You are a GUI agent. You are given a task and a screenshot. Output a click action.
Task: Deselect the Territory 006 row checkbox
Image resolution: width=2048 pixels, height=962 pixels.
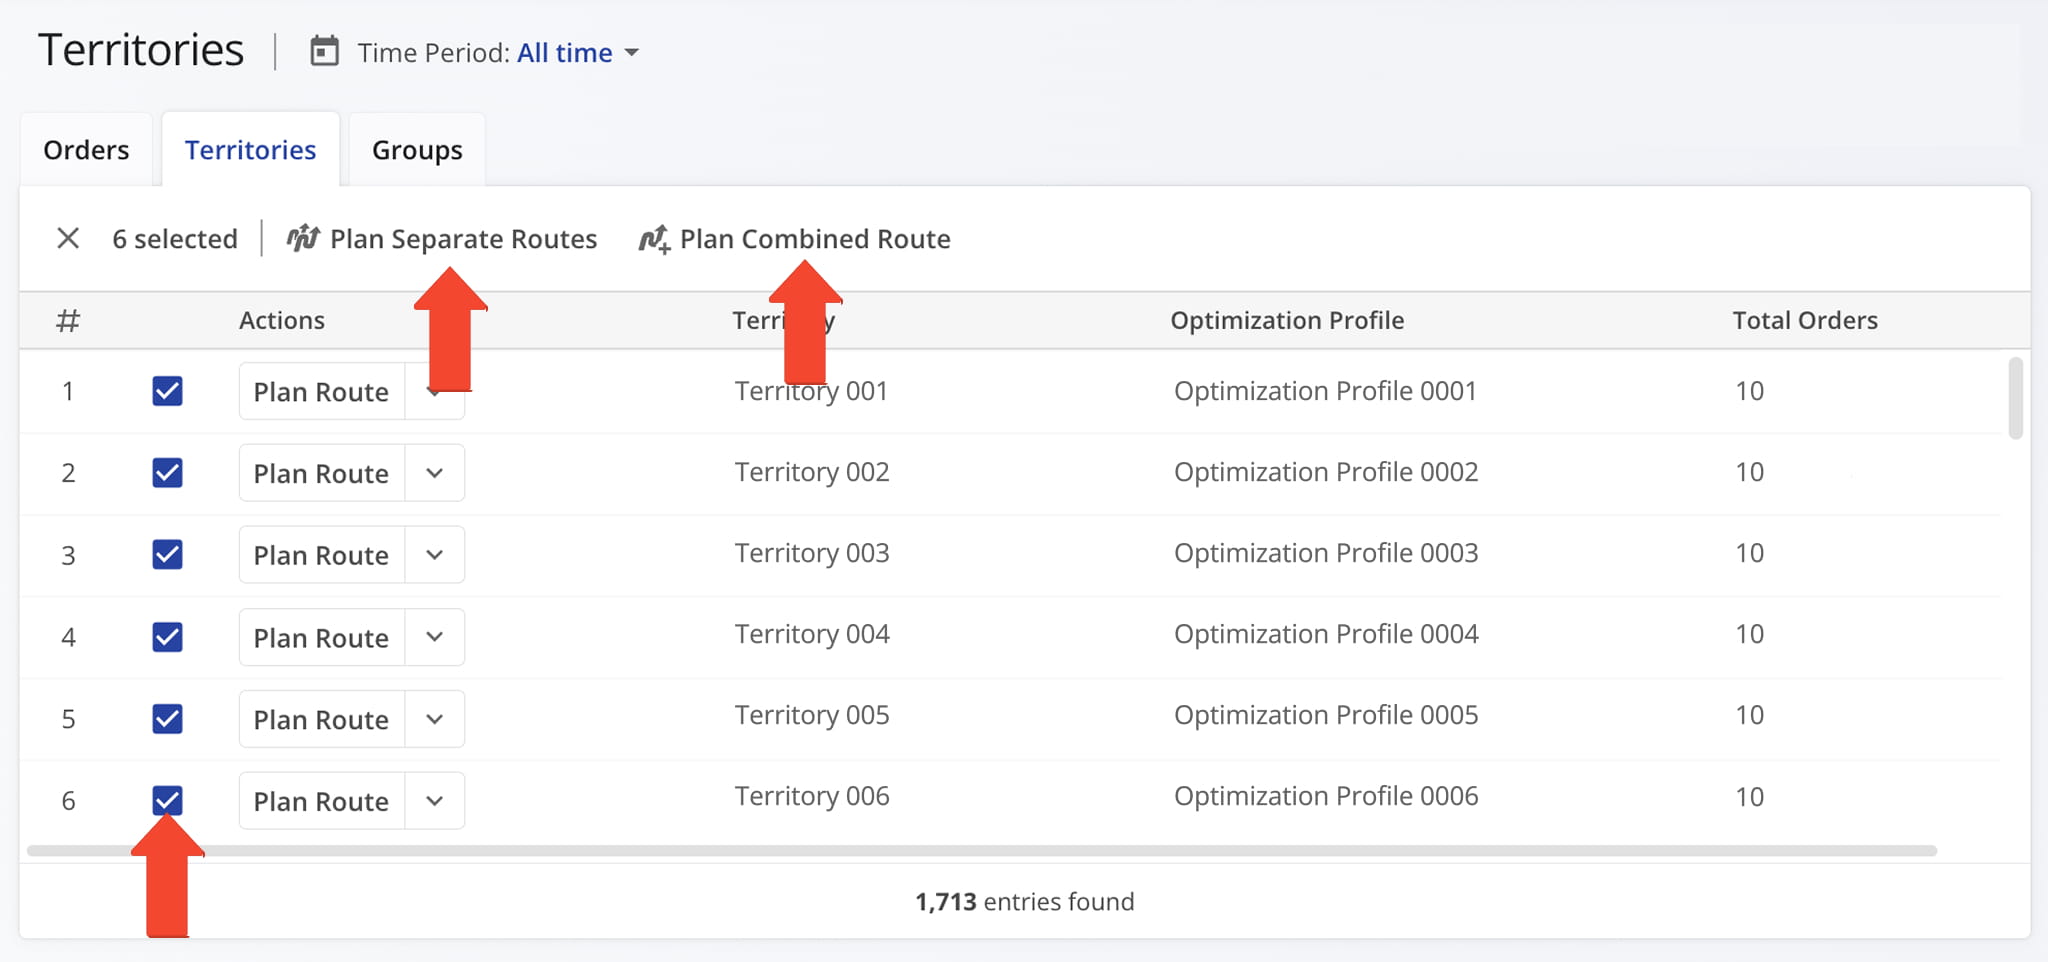[x=167, y=800]
